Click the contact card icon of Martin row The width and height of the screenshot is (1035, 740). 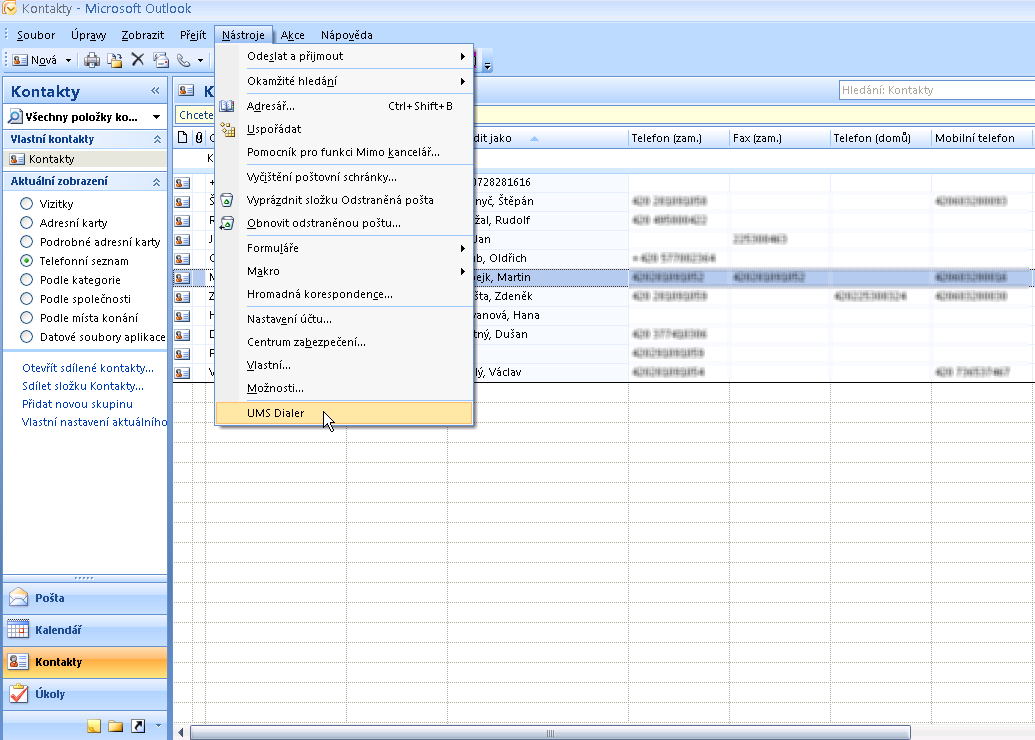tap(183, 278)
